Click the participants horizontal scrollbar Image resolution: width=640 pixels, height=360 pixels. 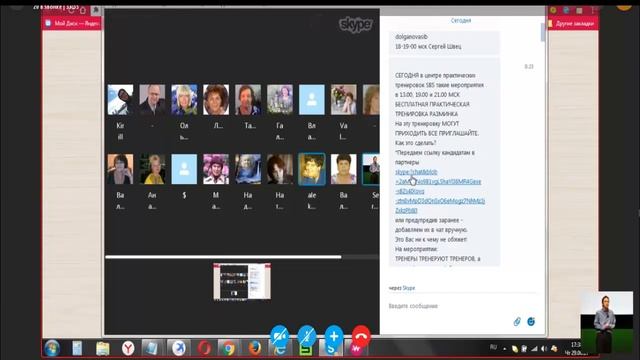pos(223,257)
